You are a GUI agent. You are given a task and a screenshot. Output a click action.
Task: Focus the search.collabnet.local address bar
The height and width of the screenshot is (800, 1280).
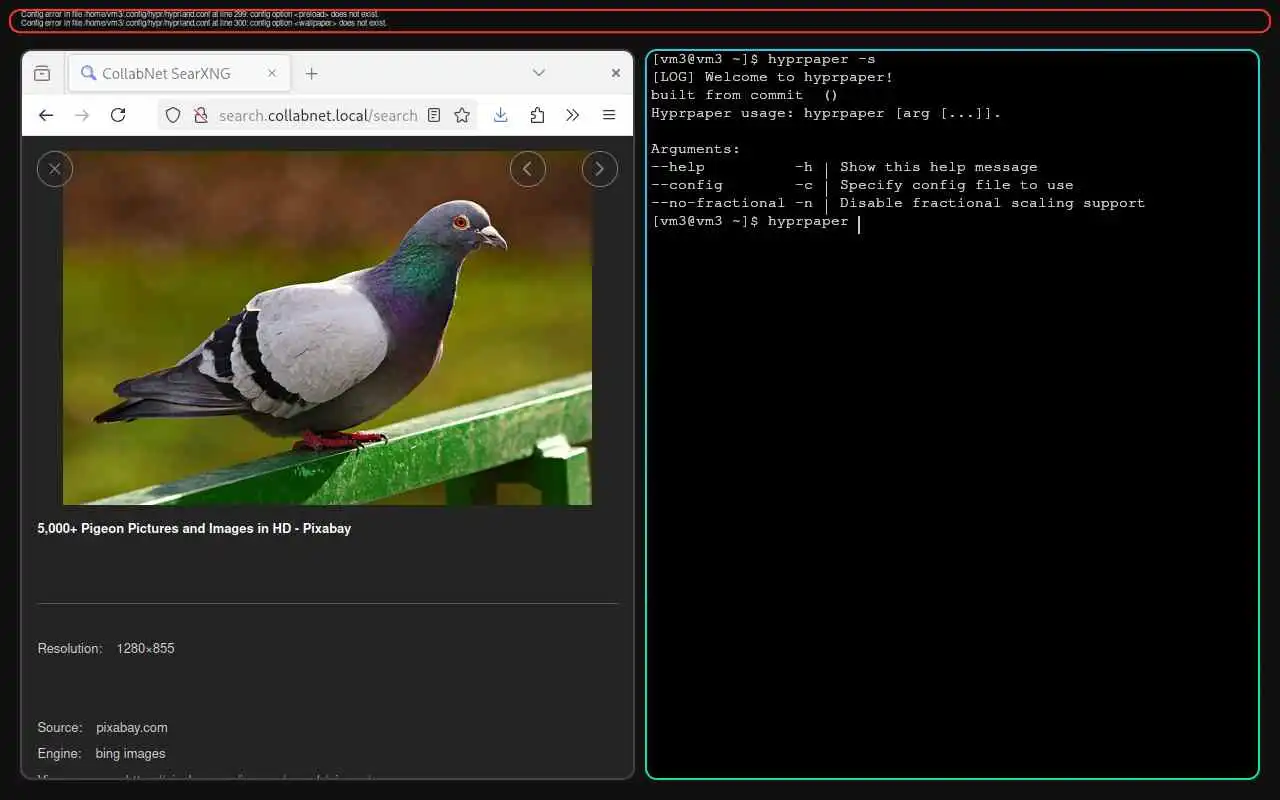click(x=318, y=115)
